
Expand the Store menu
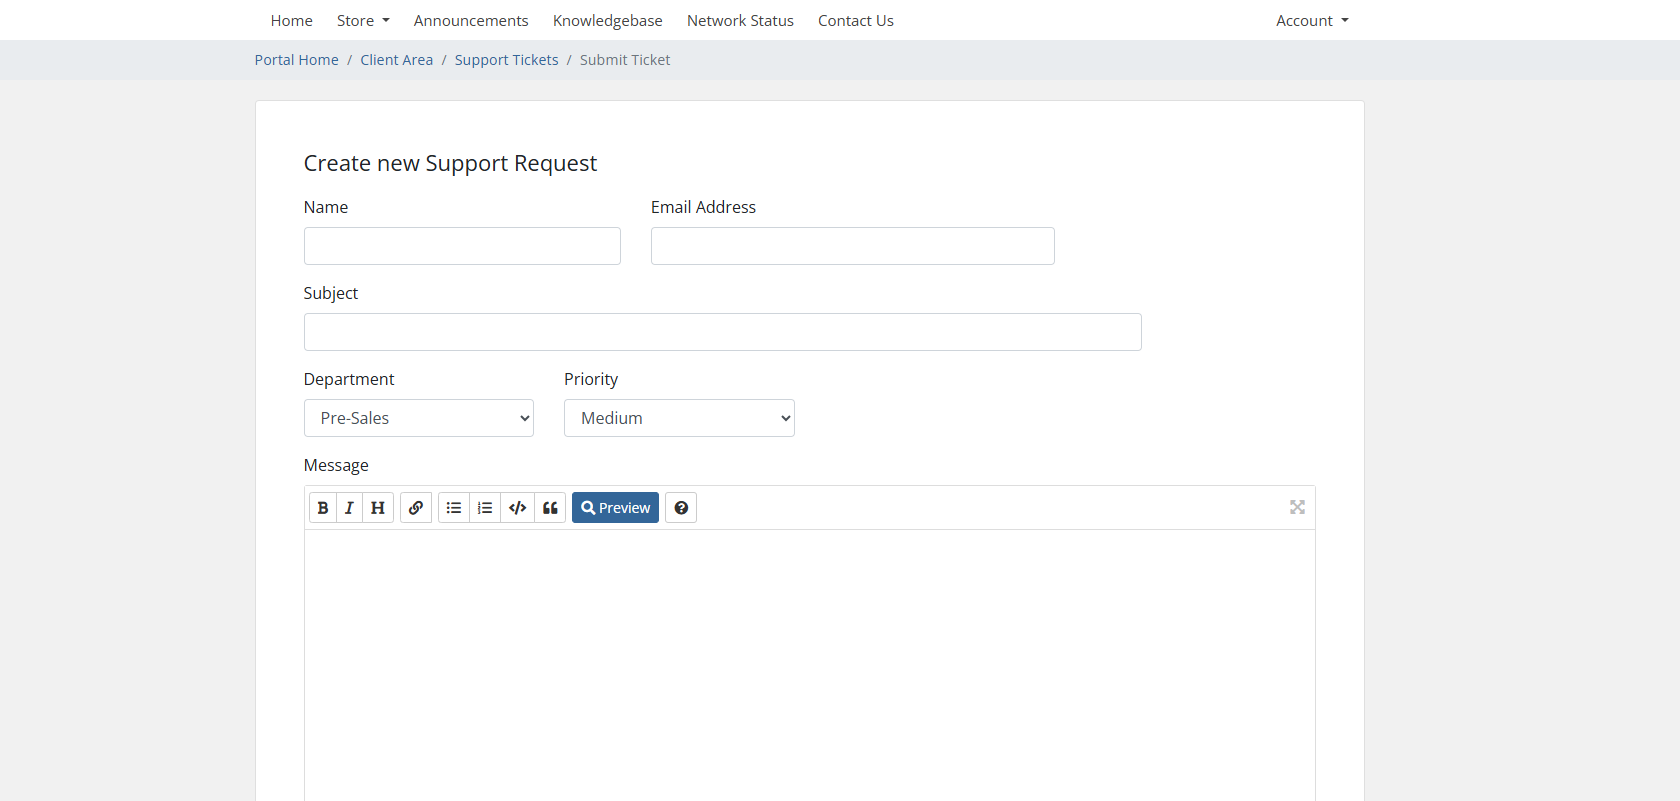coord(363,21)
